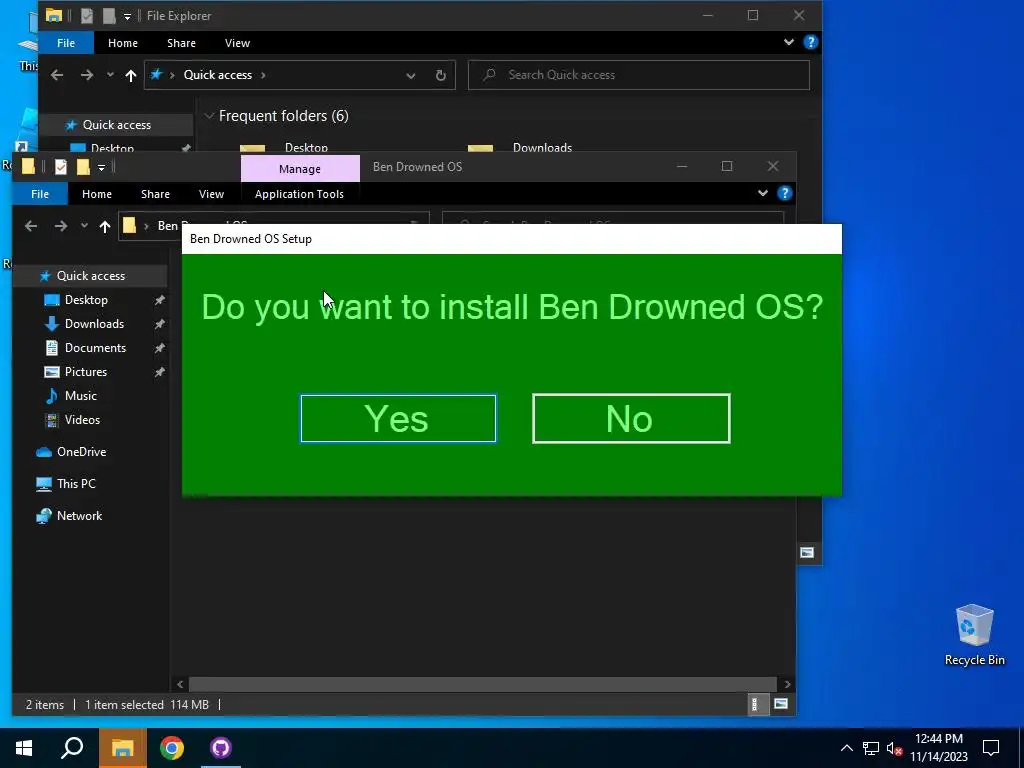
Task: Launch Google Chrome from taskbar
Action: click(172, 748)
